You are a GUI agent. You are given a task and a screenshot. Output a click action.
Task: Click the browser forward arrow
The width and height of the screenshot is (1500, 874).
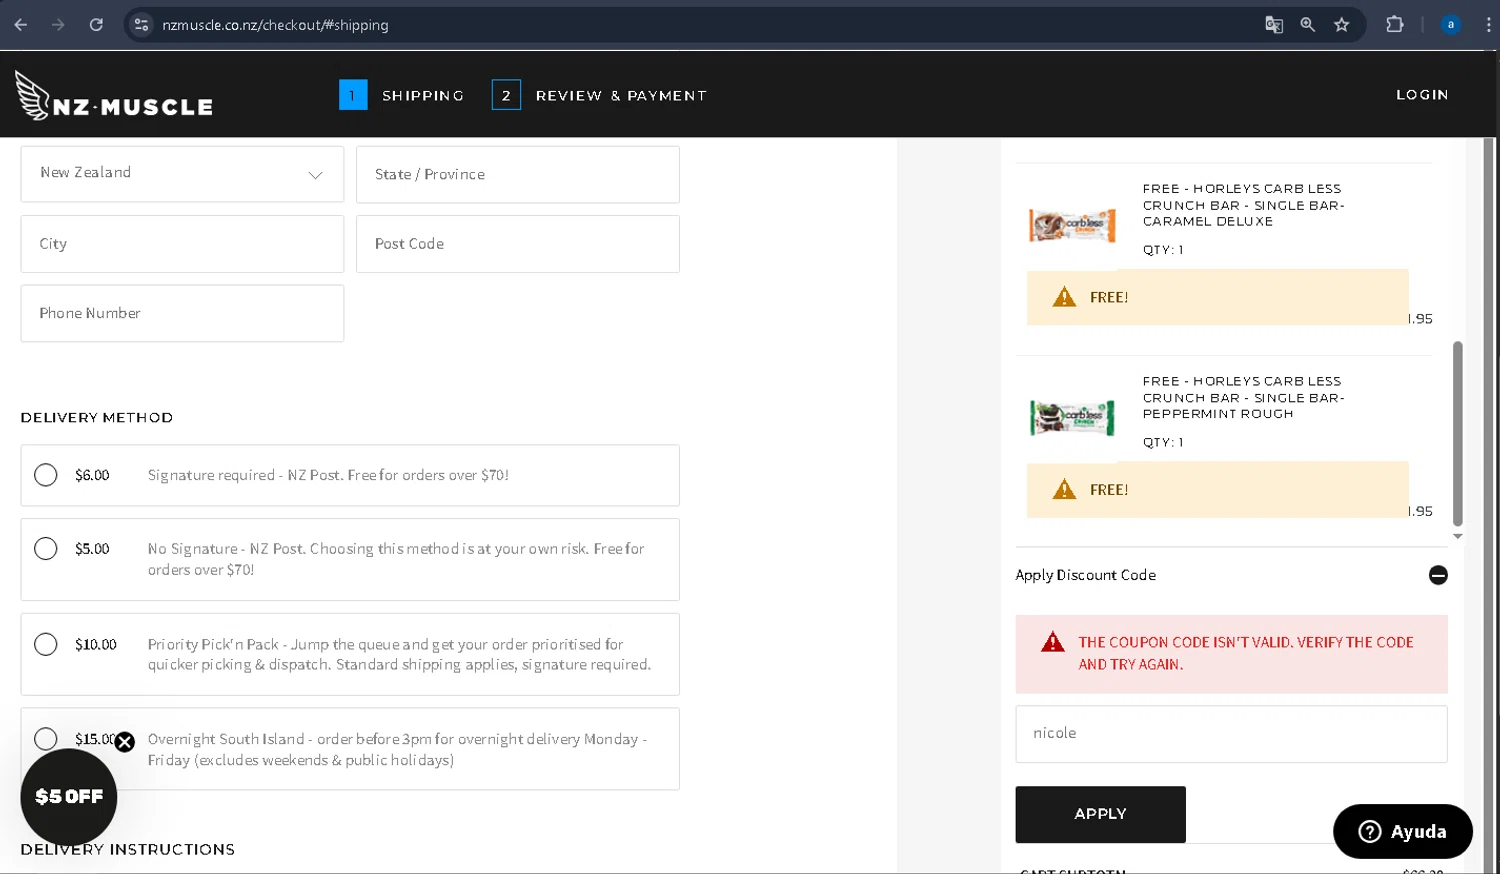tap(58, 25)
